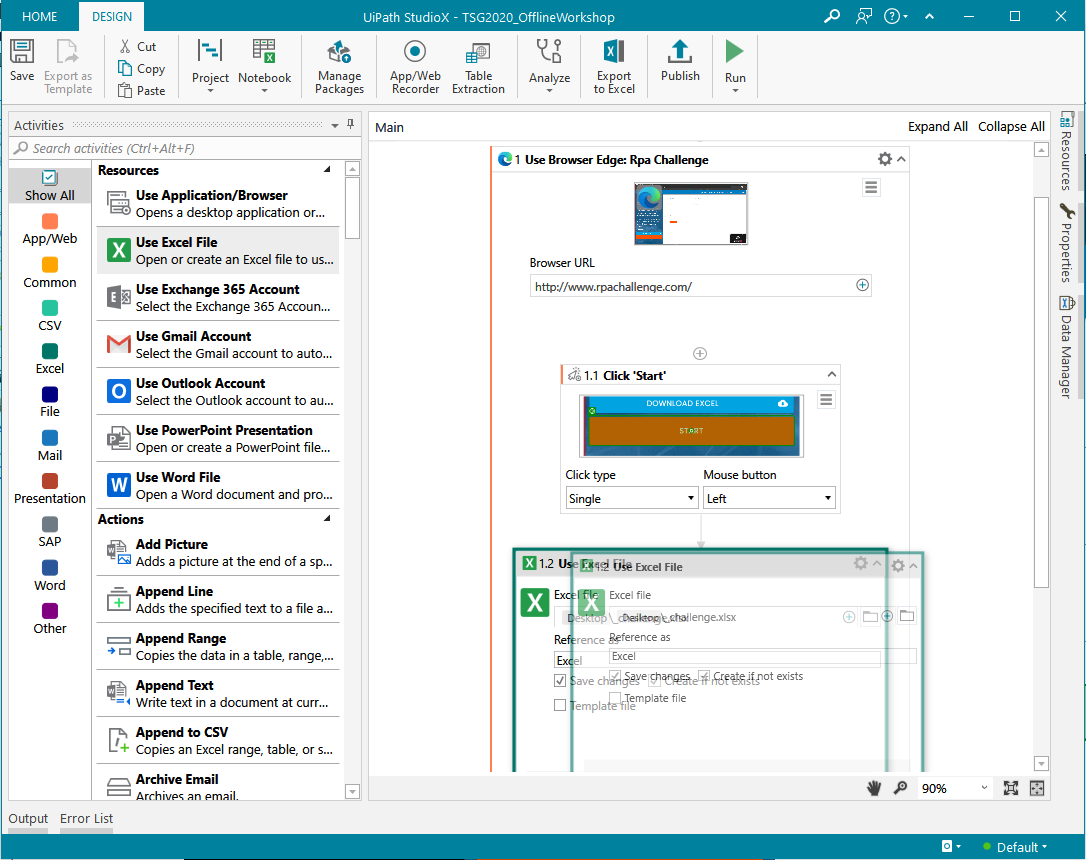Open Resources side panel
The height and width of the screenshot is (860, 1086).
tap(1067, 151)
